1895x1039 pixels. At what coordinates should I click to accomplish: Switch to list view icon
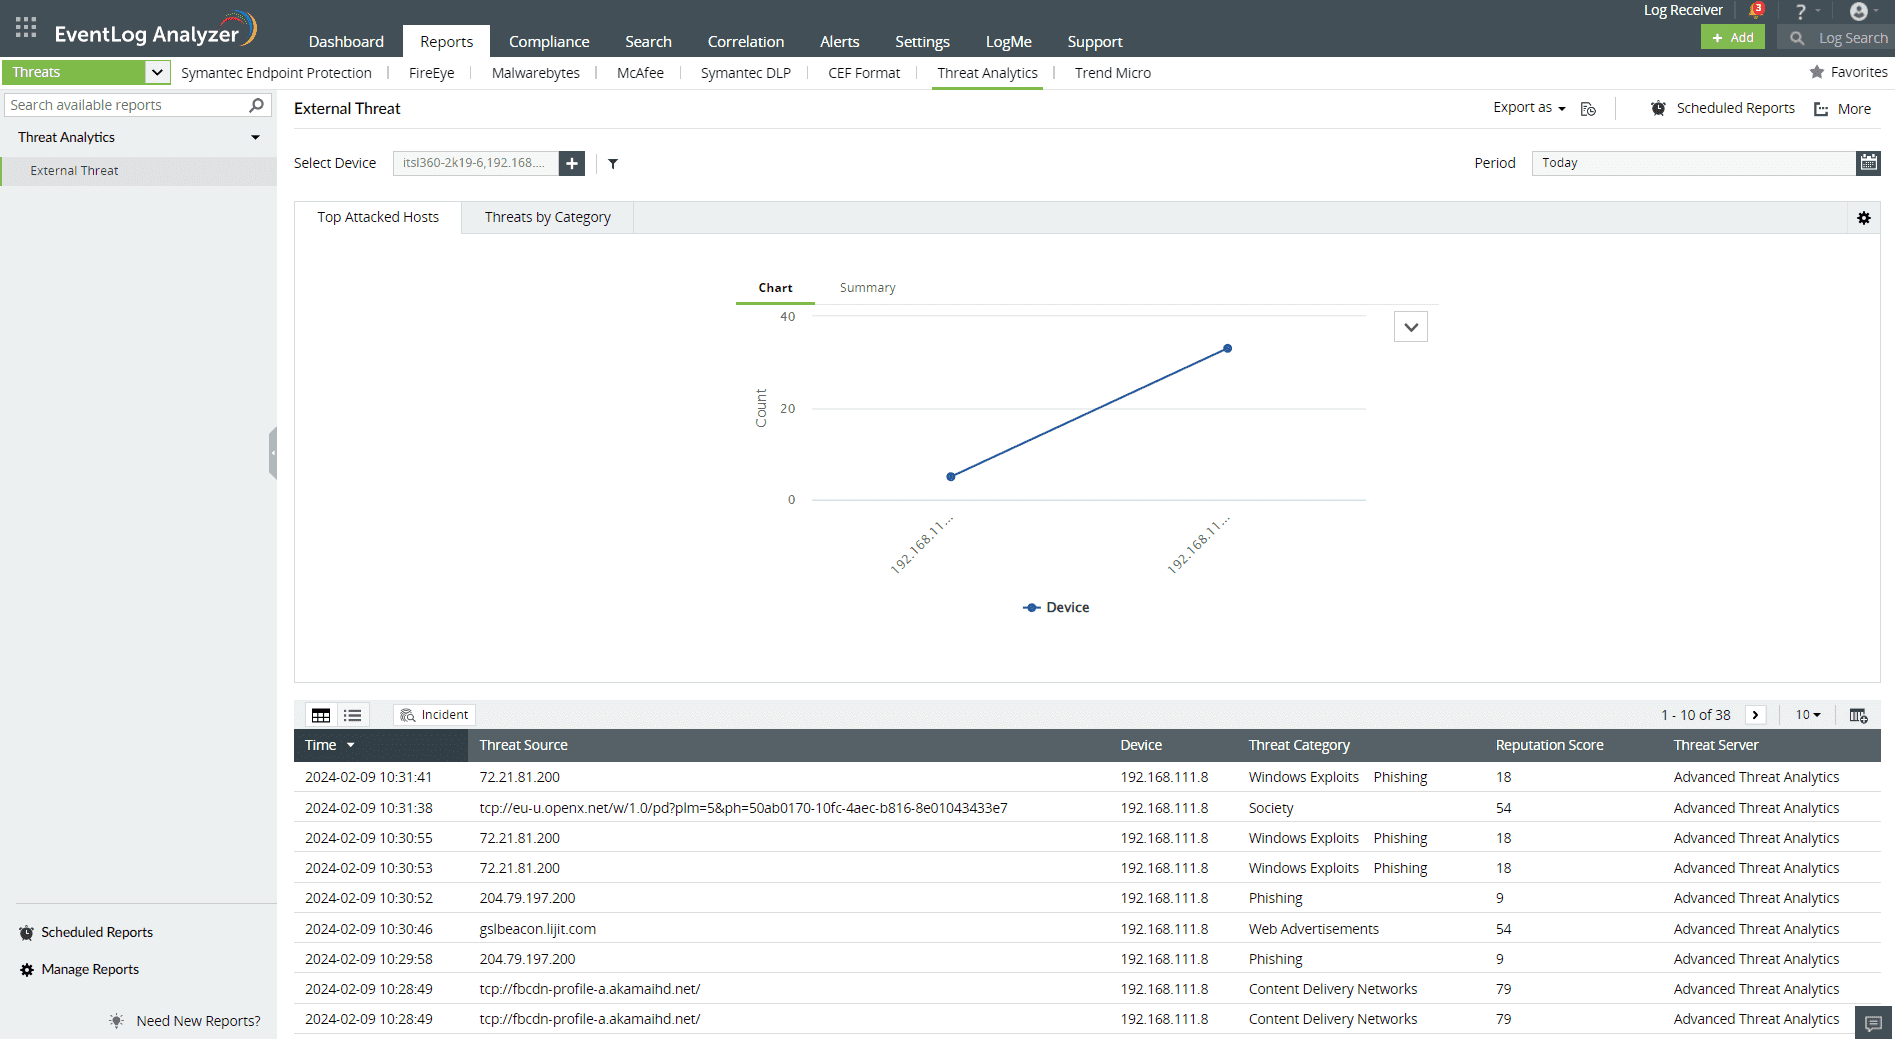click(x=353, y=715)
